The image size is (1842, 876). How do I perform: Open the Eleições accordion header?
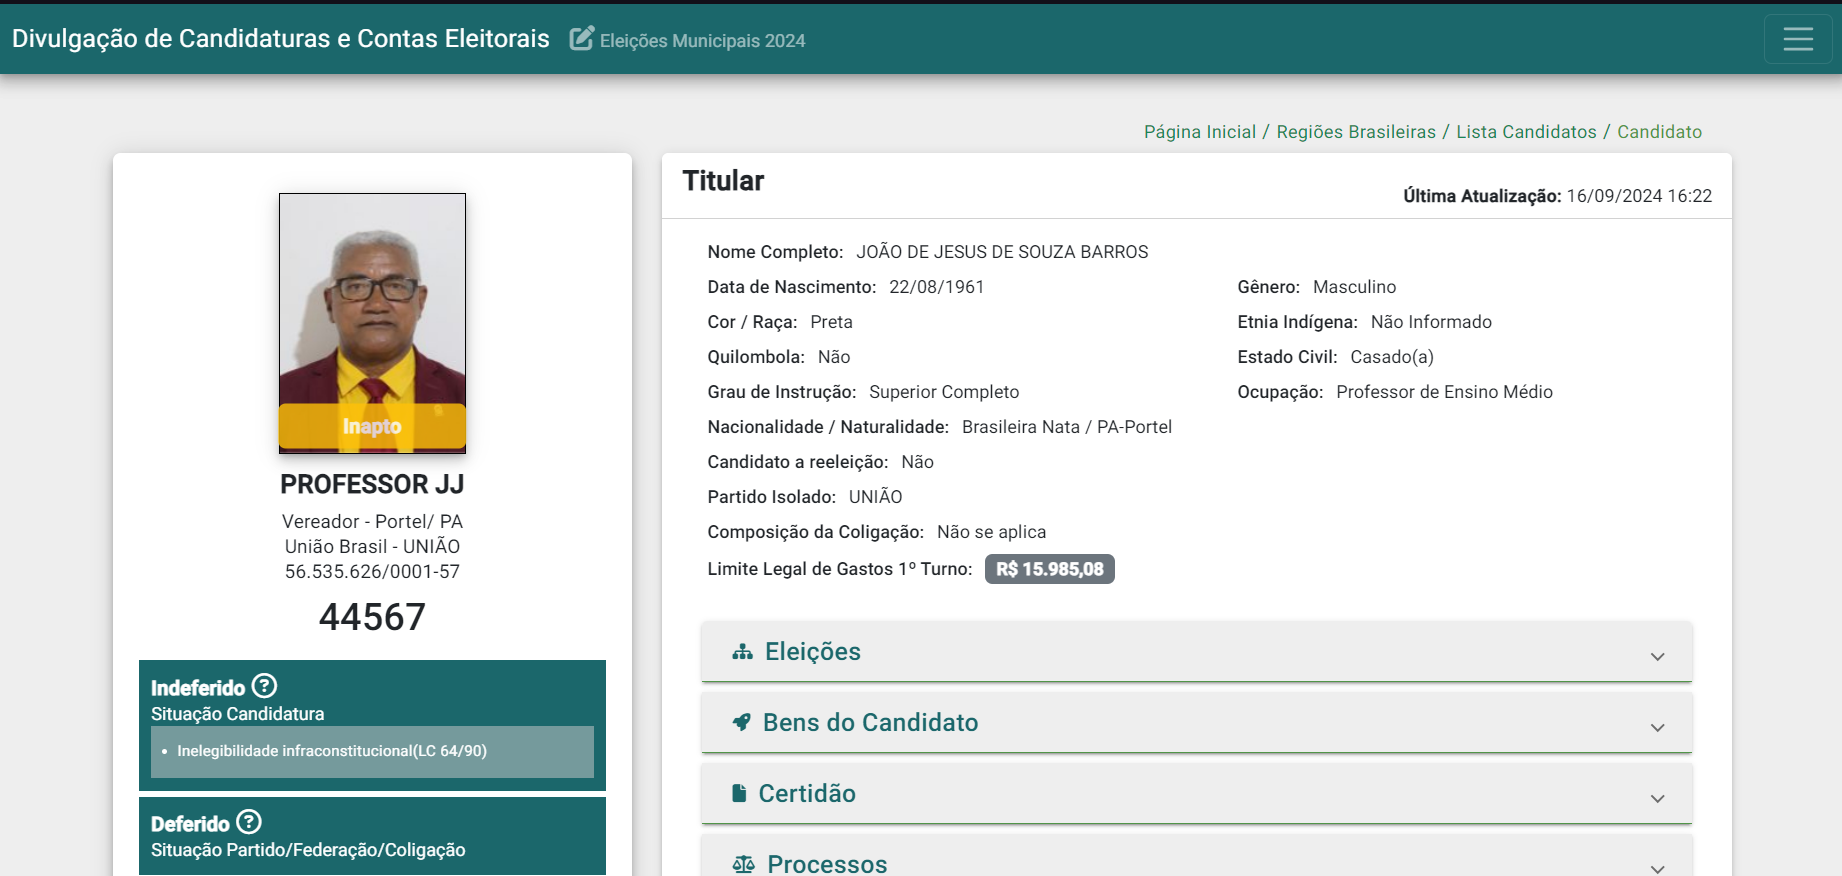(x=1196, y=652)
